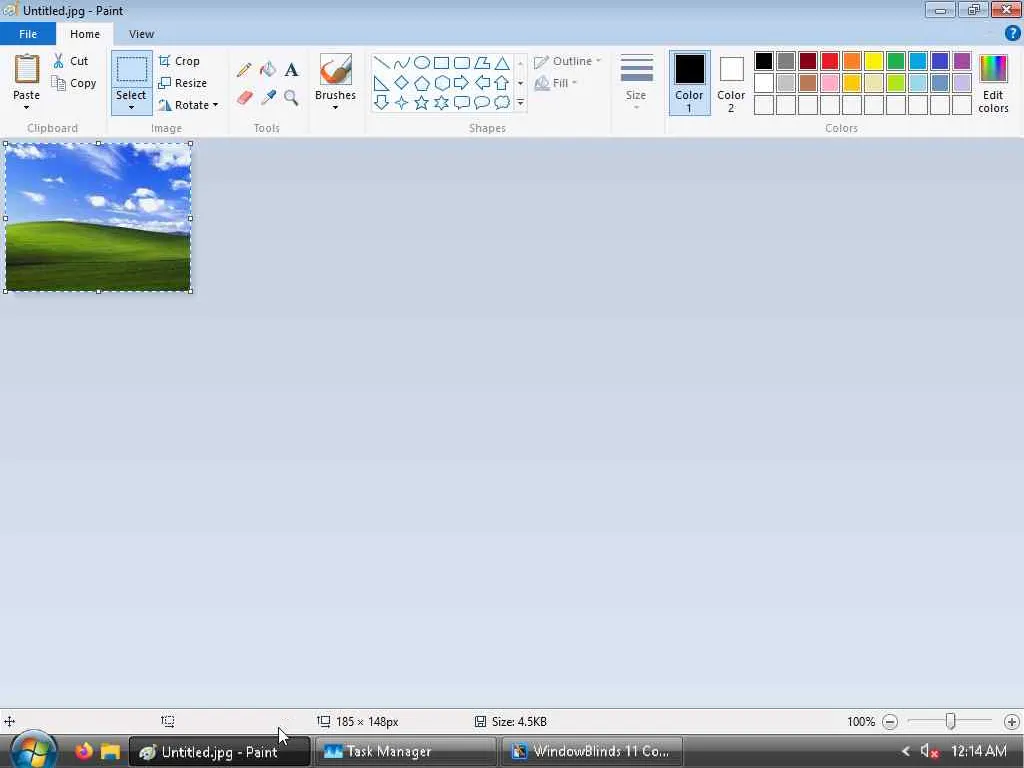Screen dimensions: 1024x768
Task: Select the Up arrow shape
Action: click(502, 83)
